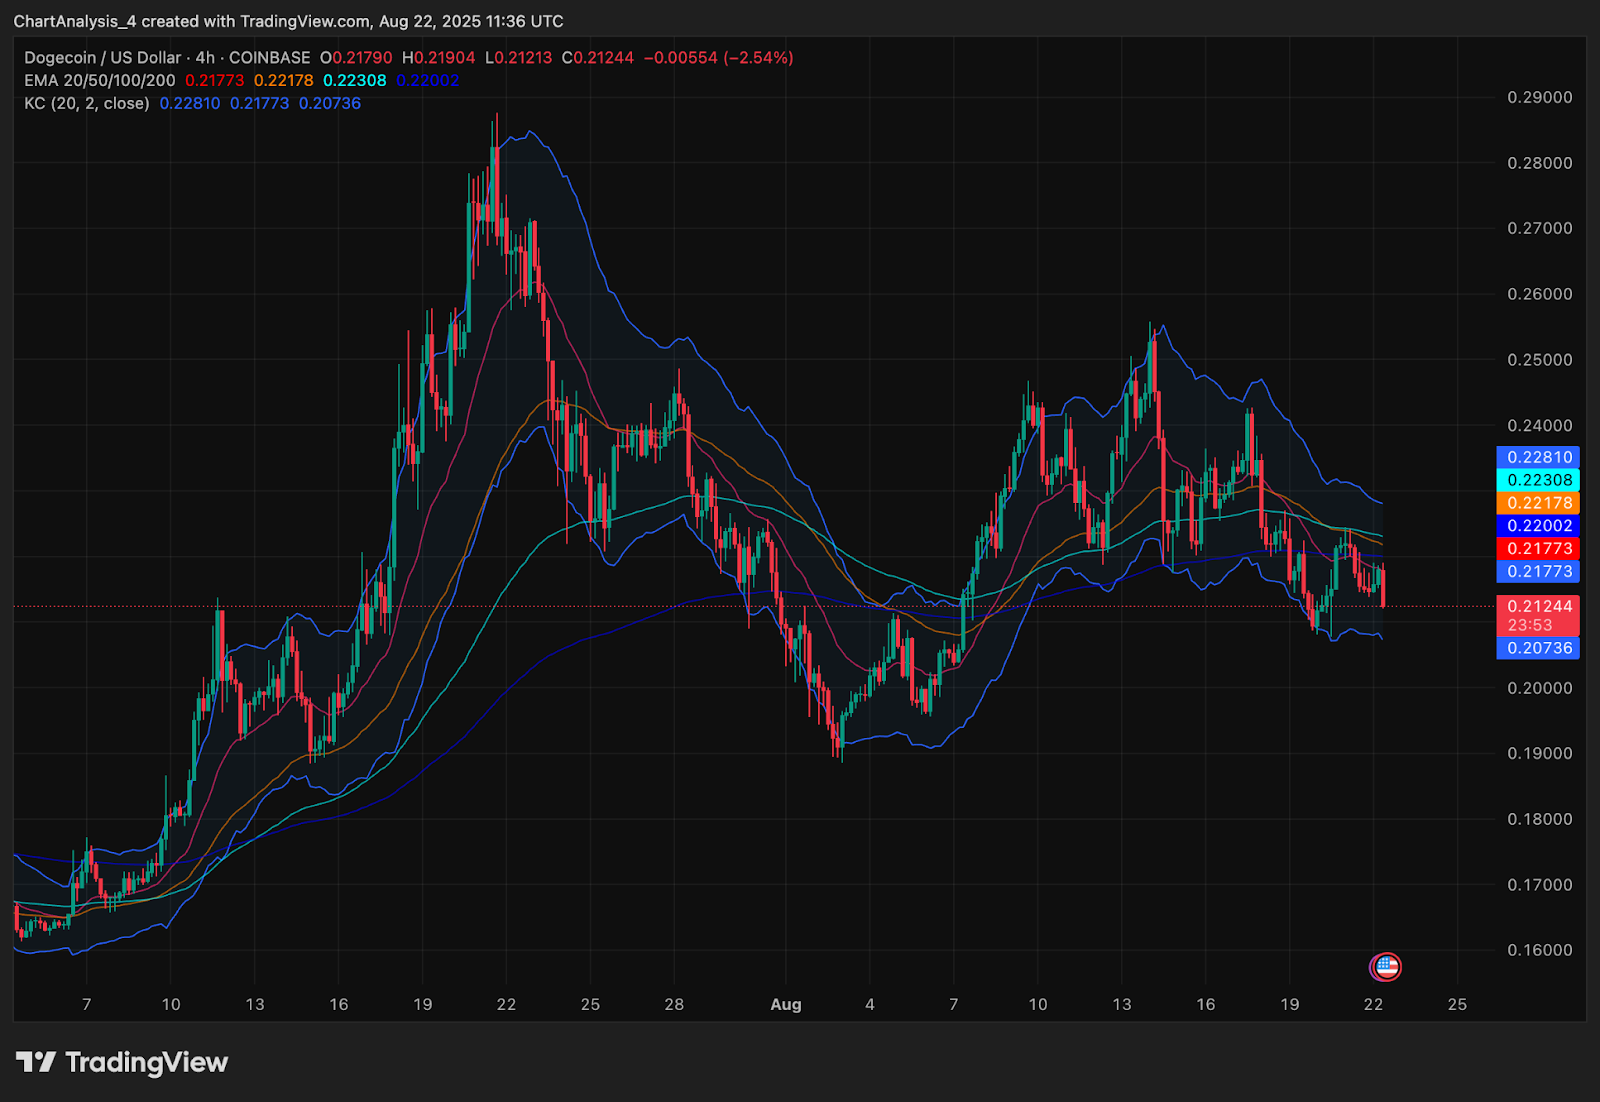Select the KC (20, 2, close) indicator legend
The width and height of the screenshot is (1600, 1102).
point(87,103)
